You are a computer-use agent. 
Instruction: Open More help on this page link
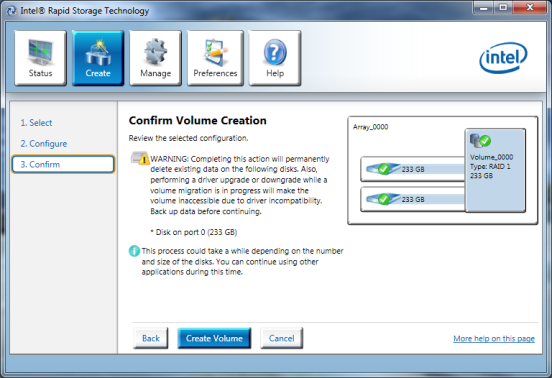click(494, 339)
